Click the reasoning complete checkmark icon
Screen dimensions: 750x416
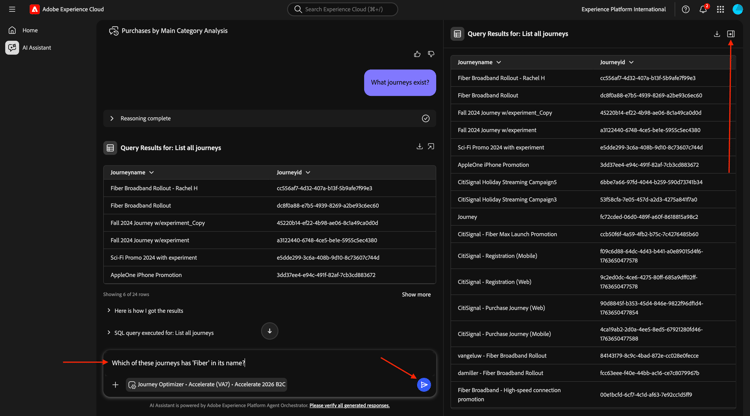click(x=426, y=119)
